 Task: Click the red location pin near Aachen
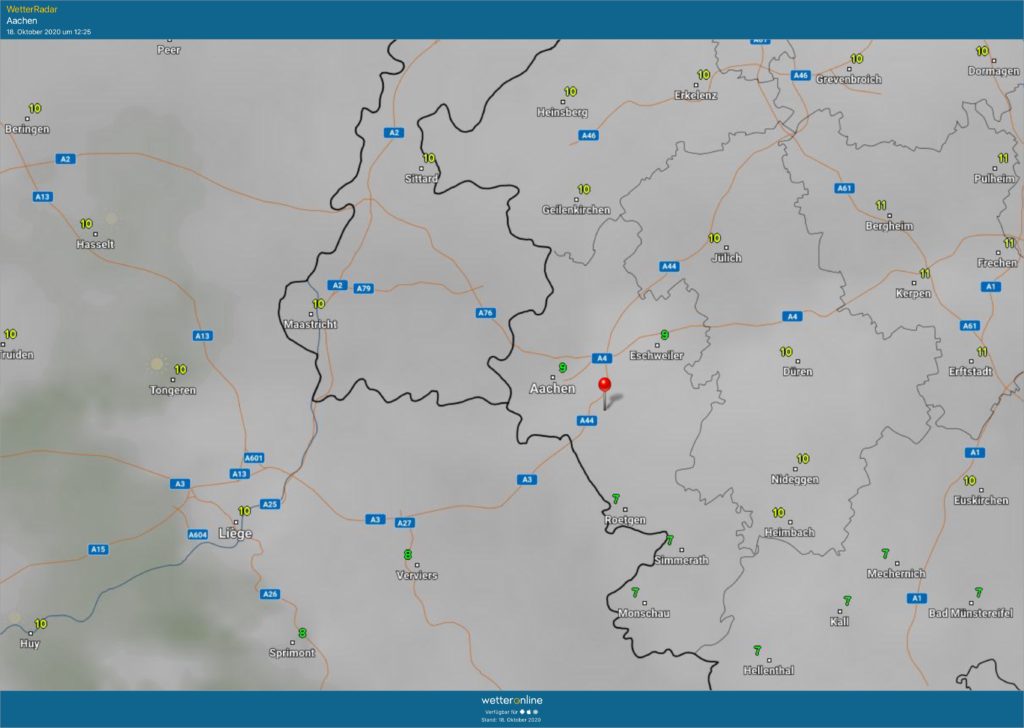[x=605, y=393]
